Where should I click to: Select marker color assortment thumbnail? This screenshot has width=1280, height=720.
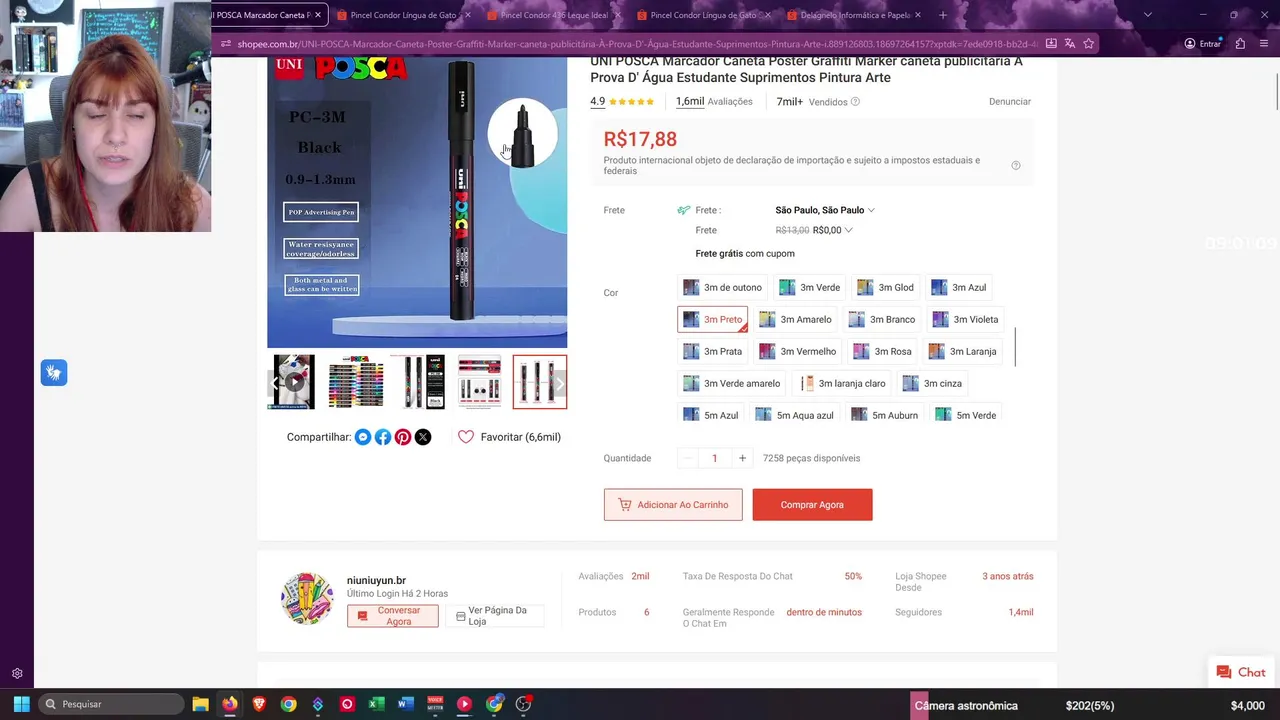coord(356,382)
